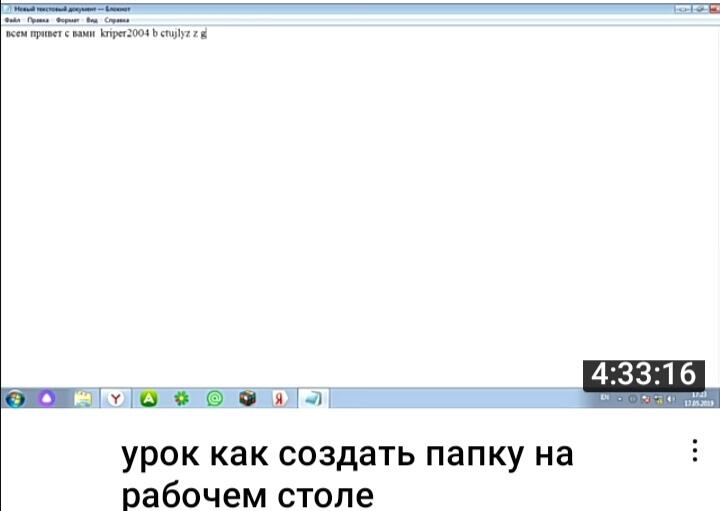Click the EN language indicator in tray
This screenshot has height=511, width=720.
pyautogui.click(x=605, y=398)
